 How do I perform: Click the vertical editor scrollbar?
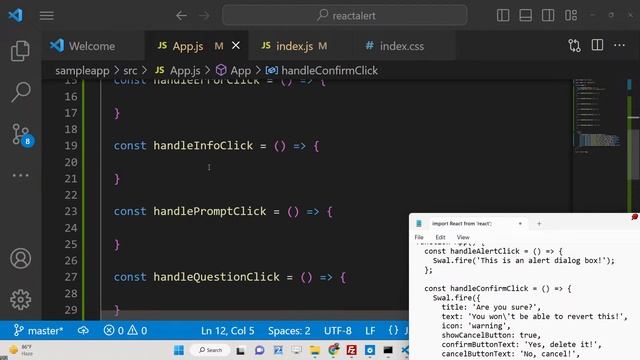[x=633, y=154]
